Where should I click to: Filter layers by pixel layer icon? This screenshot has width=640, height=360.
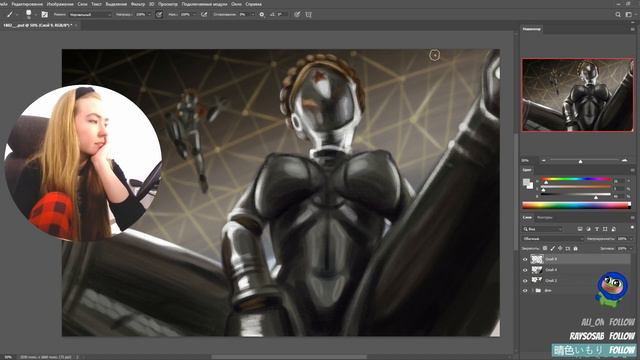[580, 229]
